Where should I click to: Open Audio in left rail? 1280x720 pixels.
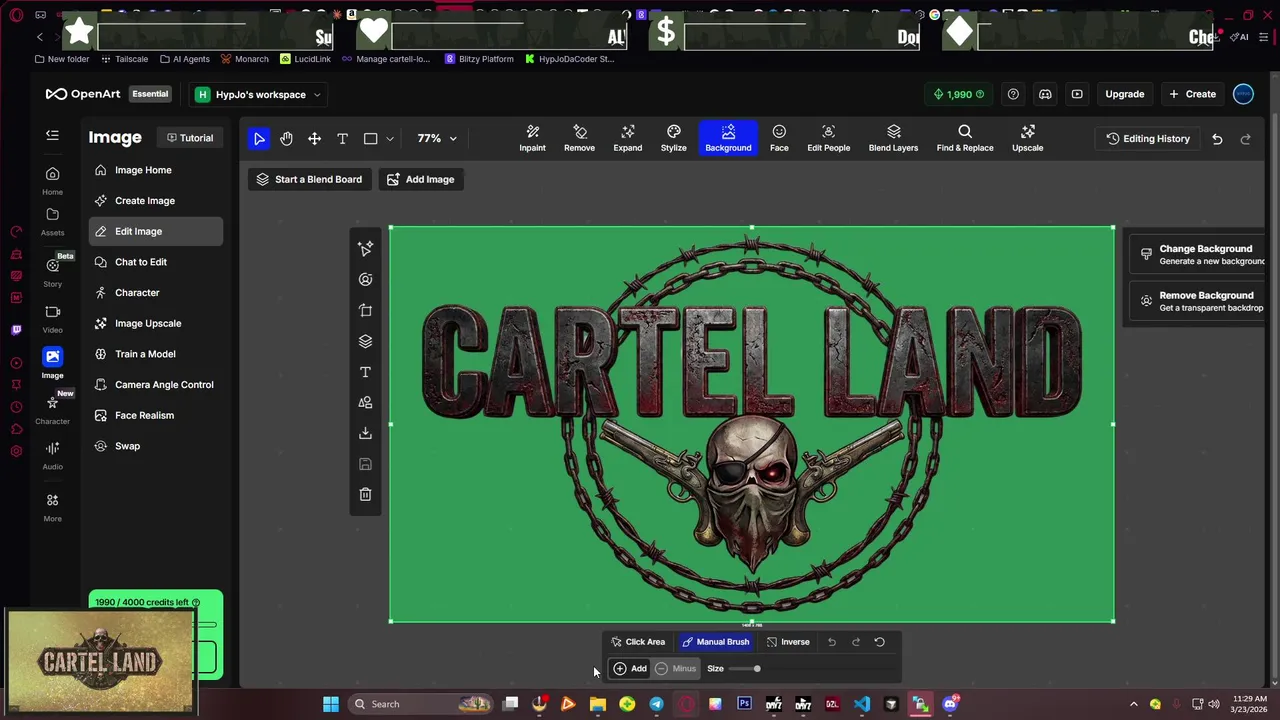[52, 456]
